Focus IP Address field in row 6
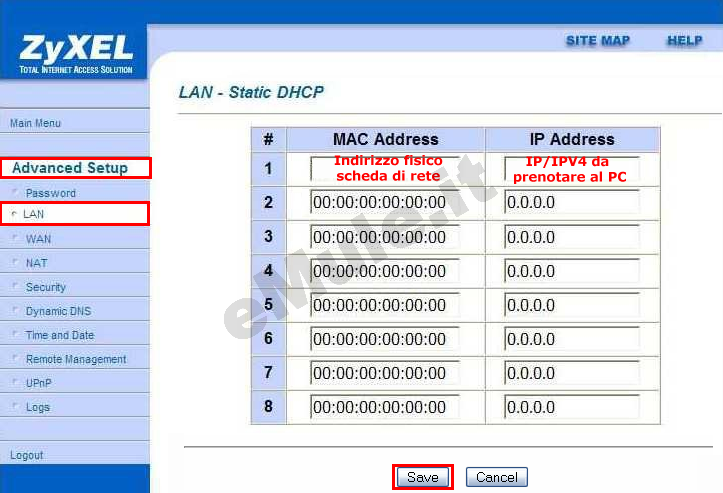 (x=572, y=339)
